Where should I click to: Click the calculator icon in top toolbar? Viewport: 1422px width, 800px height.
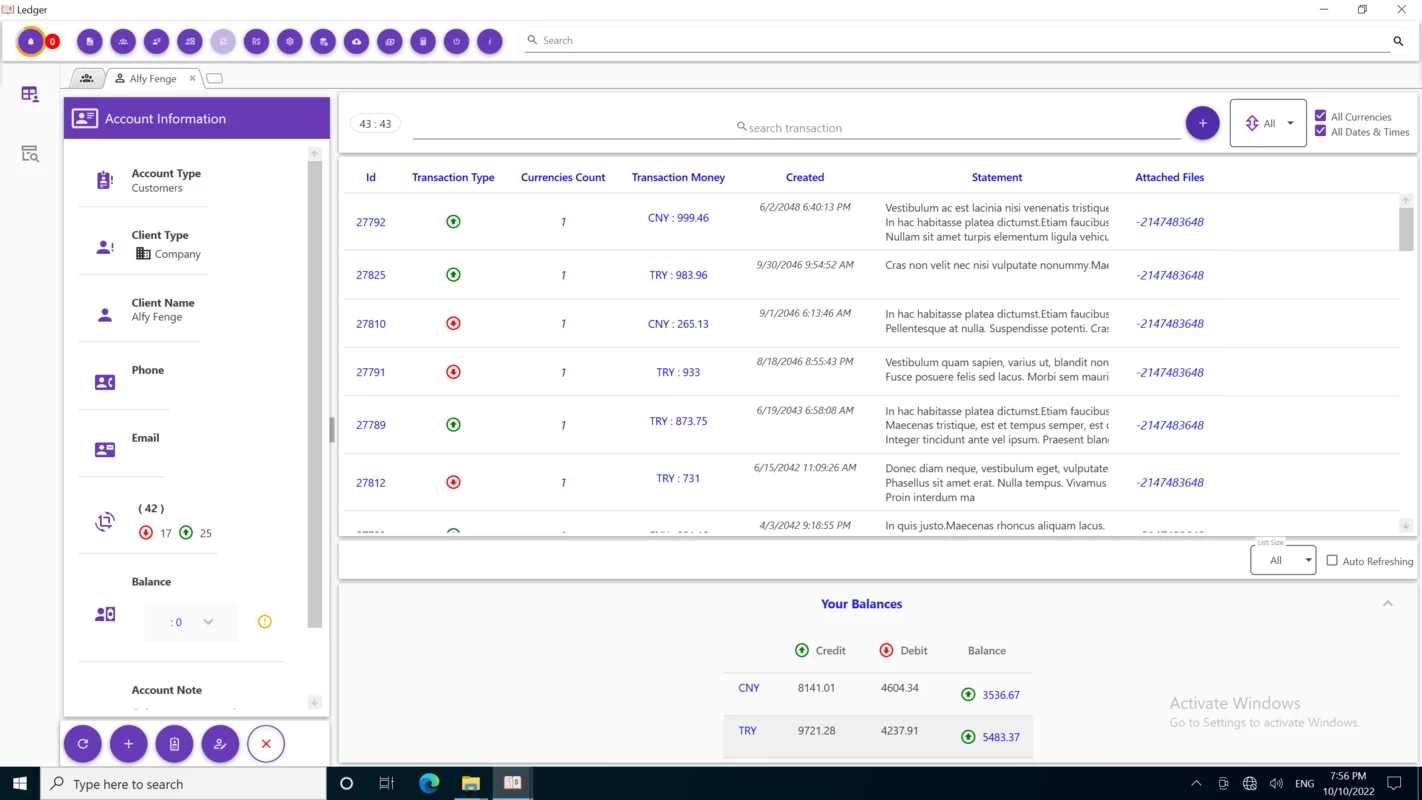click(423, 42)
